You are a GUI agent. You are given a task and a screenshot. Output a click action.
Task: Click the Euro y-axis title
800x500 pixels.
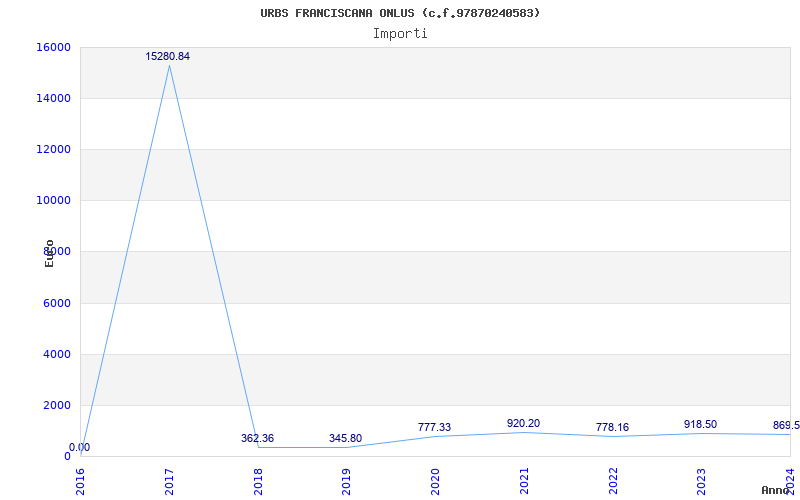49,253
